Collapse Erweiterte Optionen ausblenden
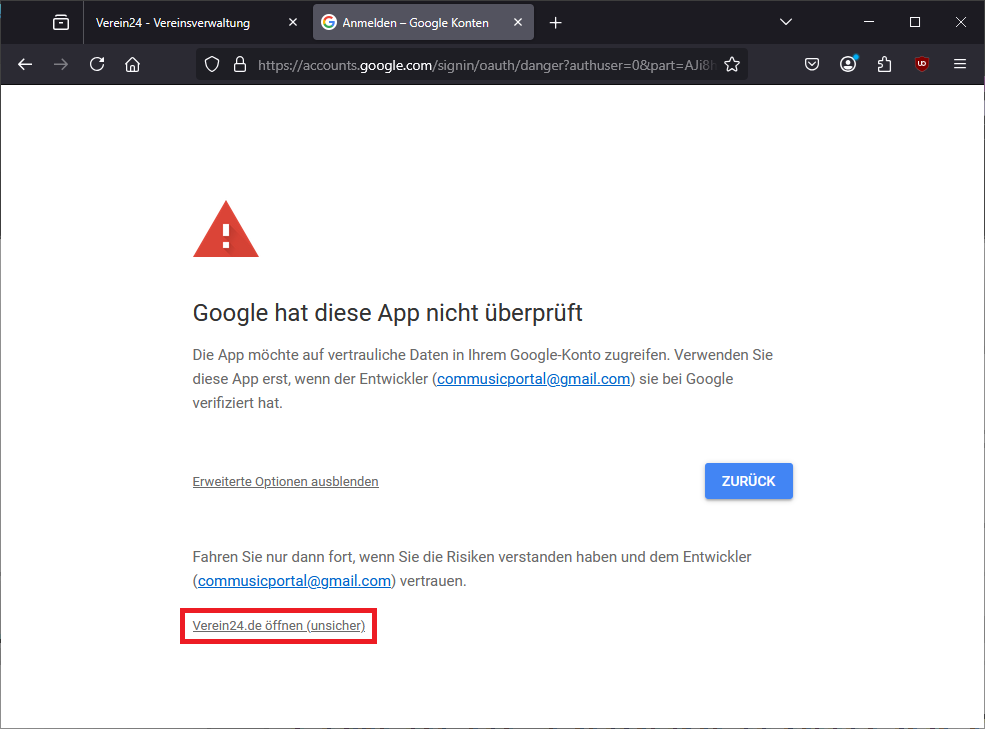The height and width of the screenshot is (729, 985). tap(285, 481)
